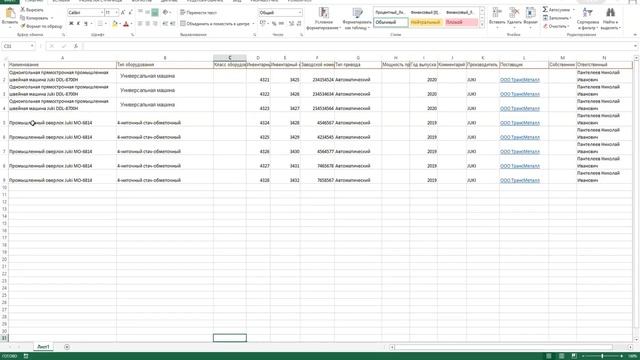Expand cell styles gallery
The height and width of the screenshot is (360, 640).
coord(482,25)
